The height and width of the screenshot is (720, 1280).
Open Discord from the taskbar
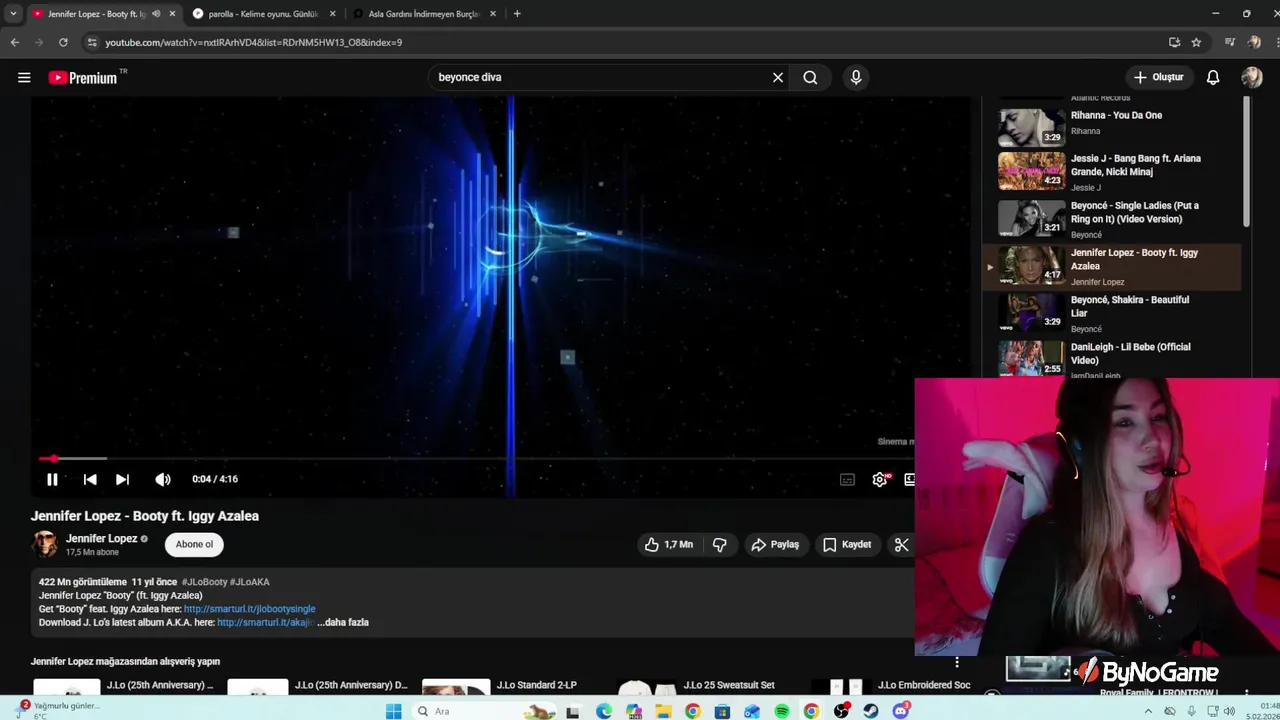click(x=901, y=711)
